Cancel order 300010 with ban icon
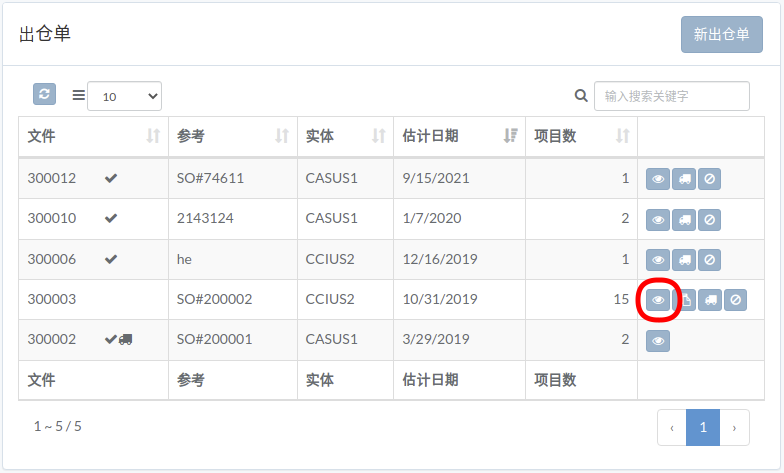 coord(710,220)
